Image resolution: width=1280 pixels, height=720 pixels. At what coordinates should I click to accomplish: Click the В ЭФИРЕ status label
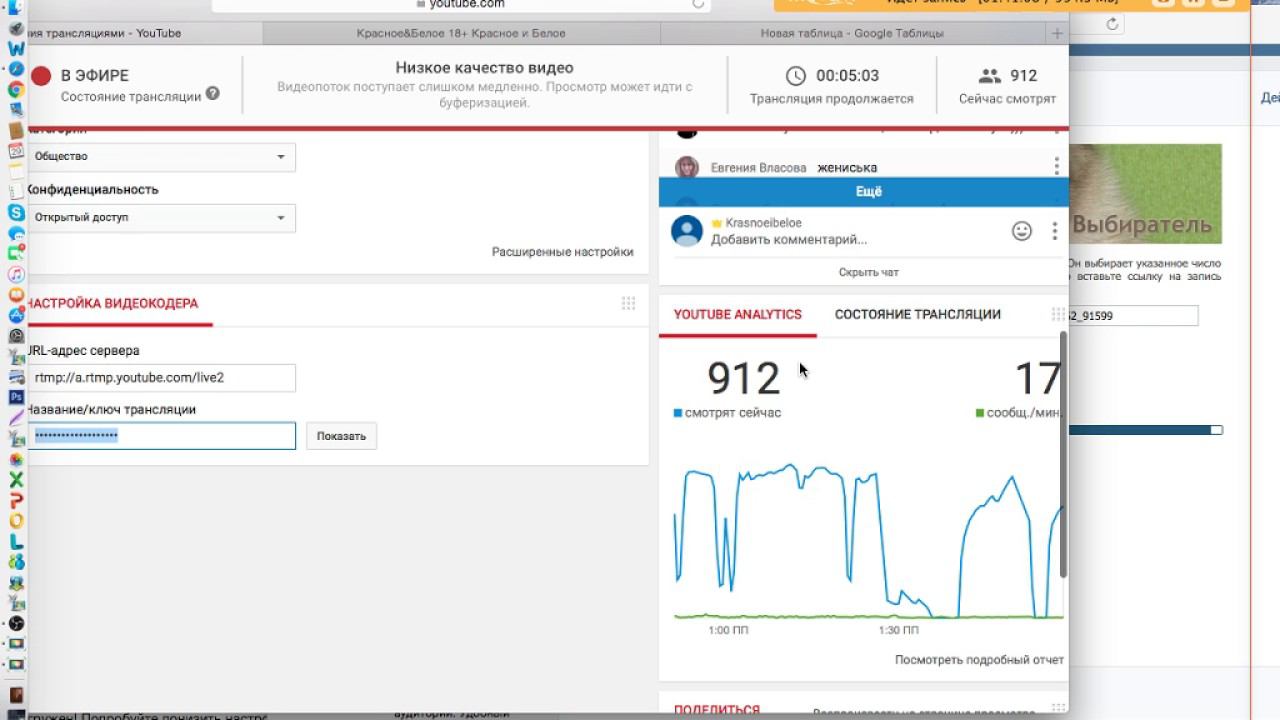tap(95, 76)
